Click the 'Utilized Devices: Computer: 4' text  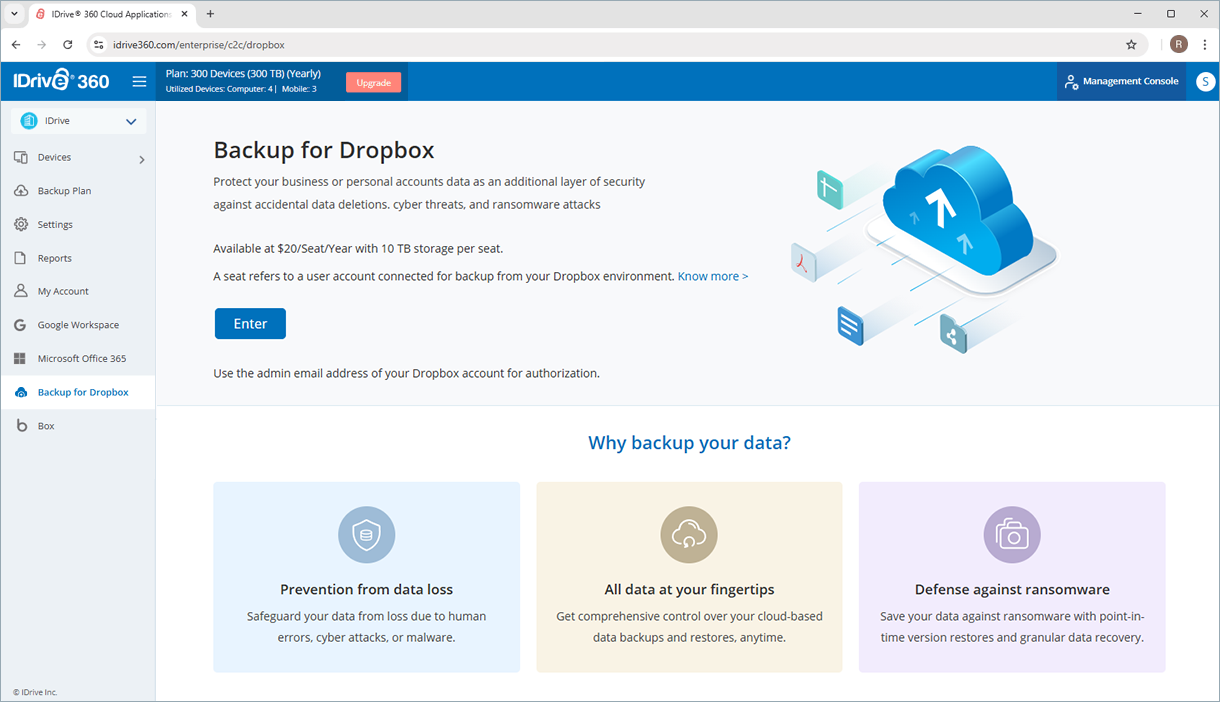tap(219, 89)
